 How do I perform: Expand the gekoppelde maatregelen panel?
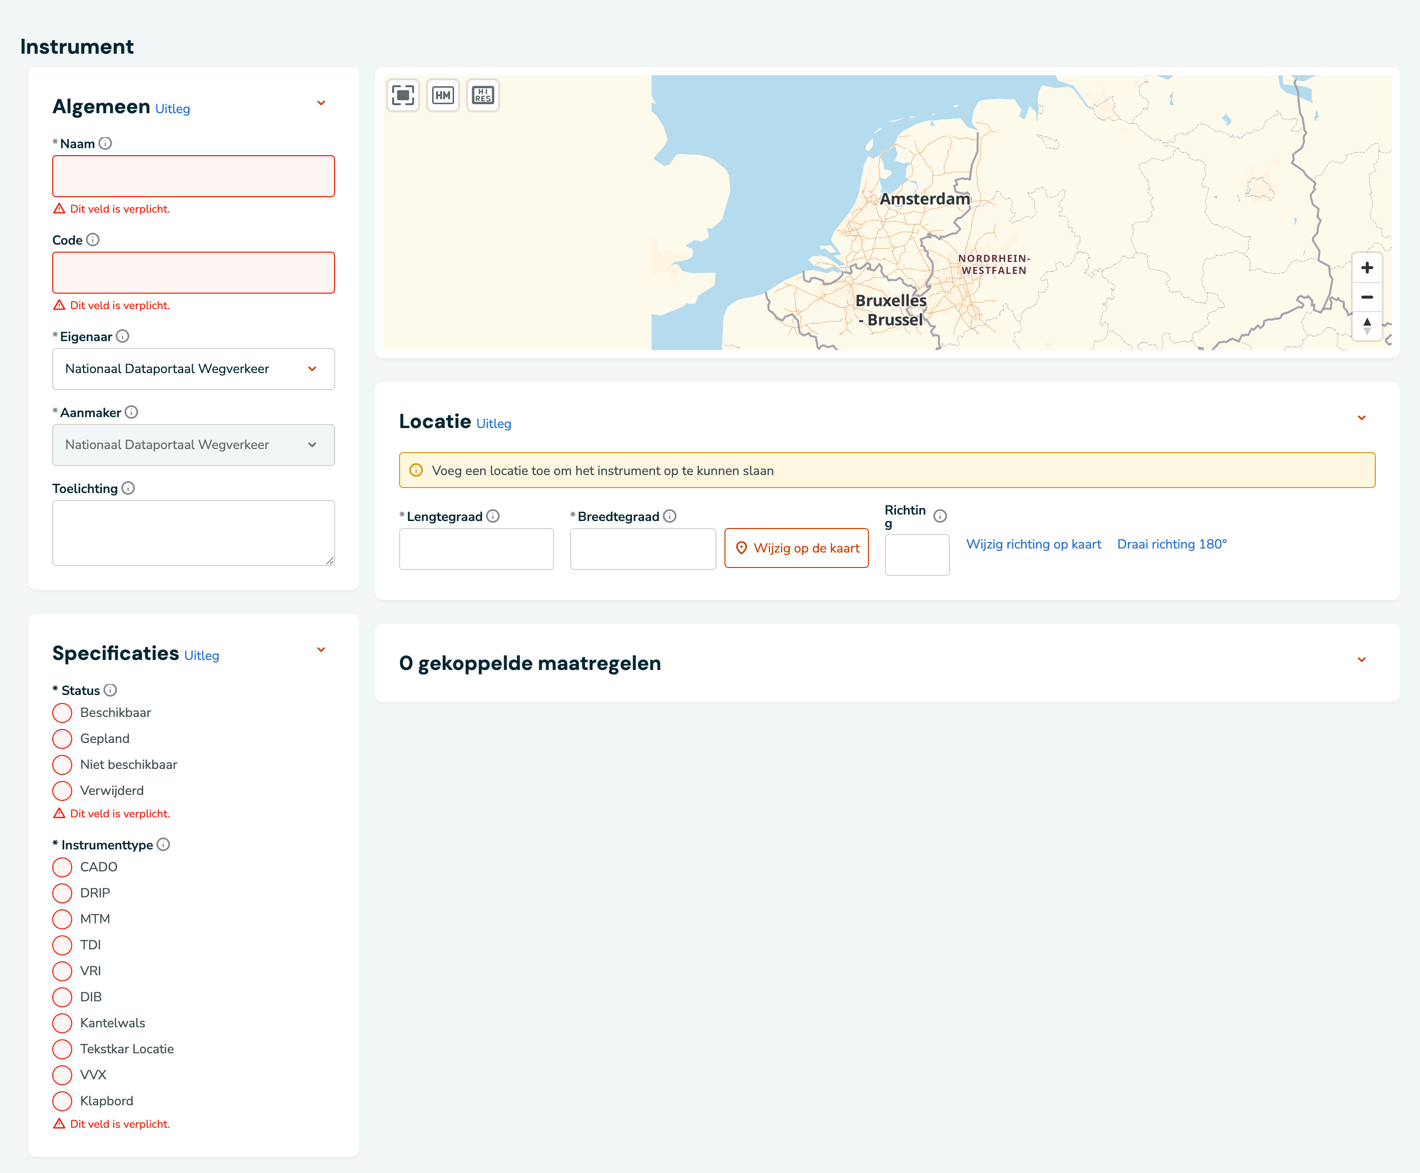(1361, 660)
